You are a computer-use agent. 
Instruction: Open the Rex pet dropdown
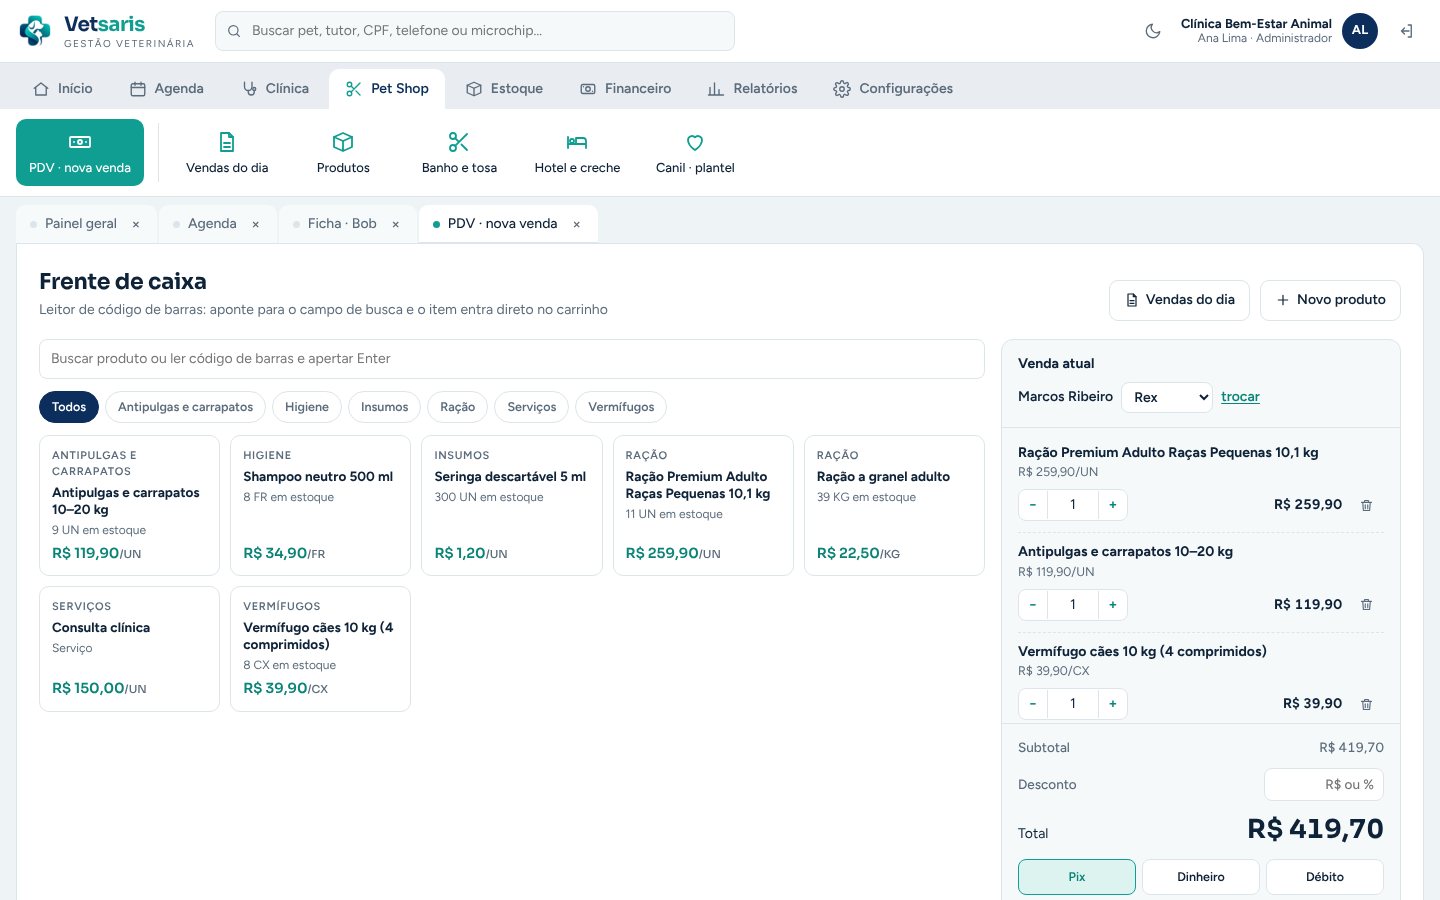coord(1167,397)
